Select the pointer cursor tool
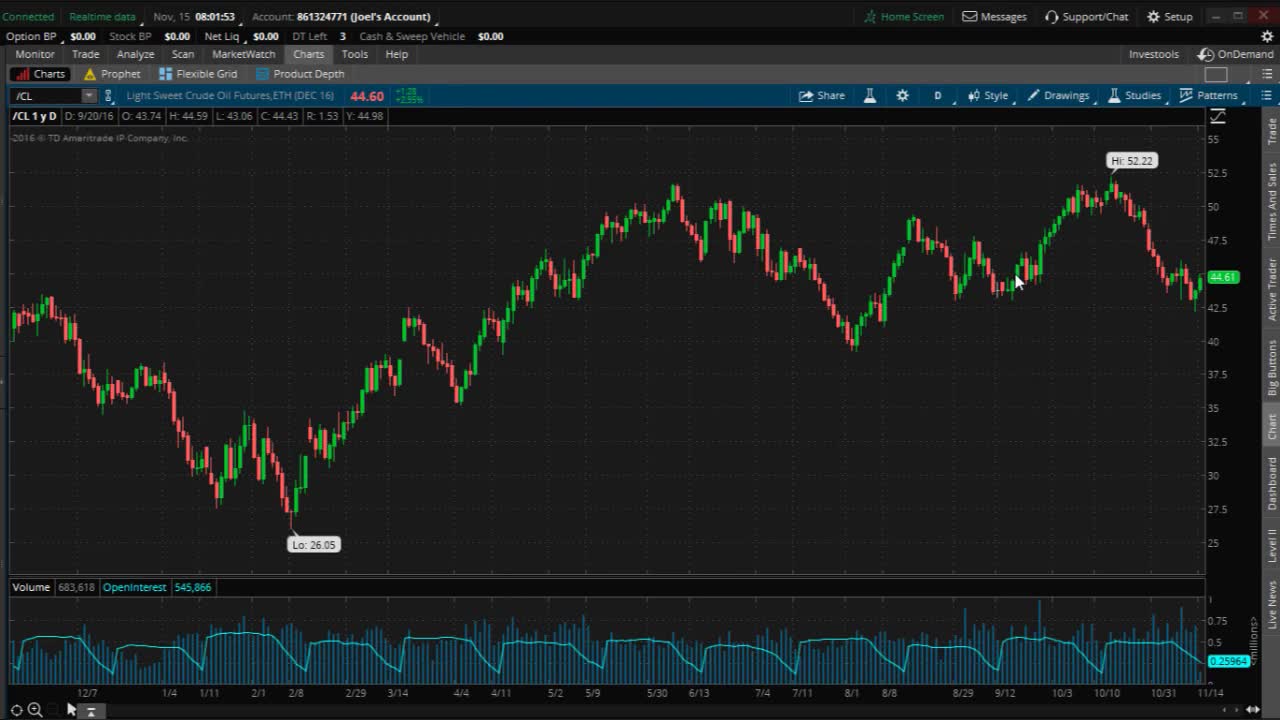This screenshot has width=1280, height=720. 71,709
